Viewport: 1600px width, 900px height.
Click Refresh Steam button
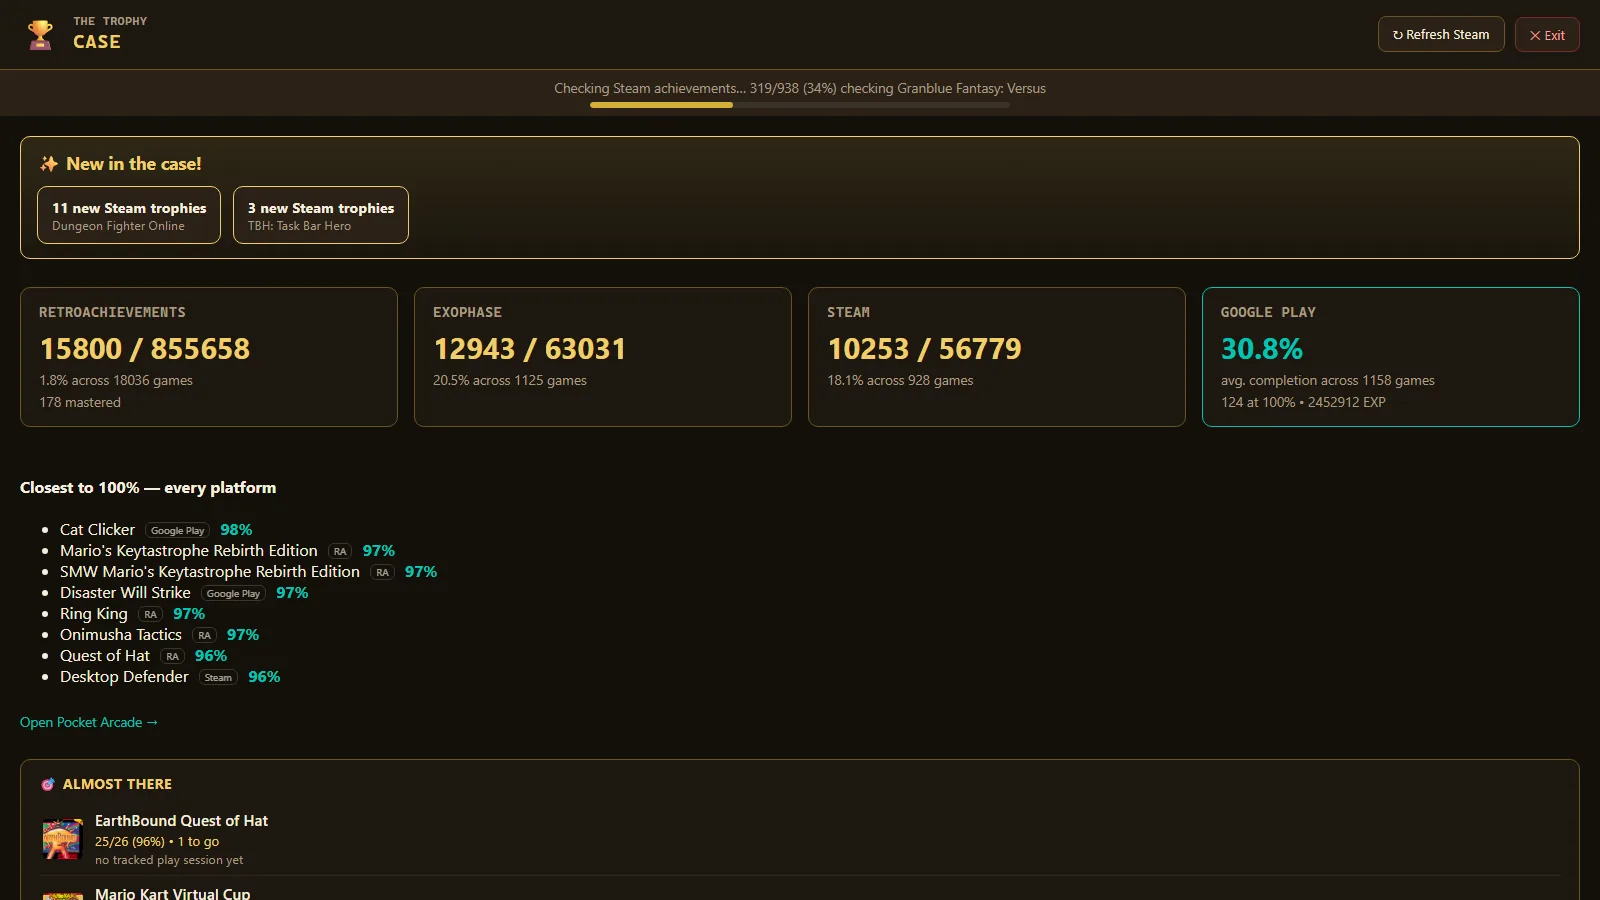tap(1441, 34)
